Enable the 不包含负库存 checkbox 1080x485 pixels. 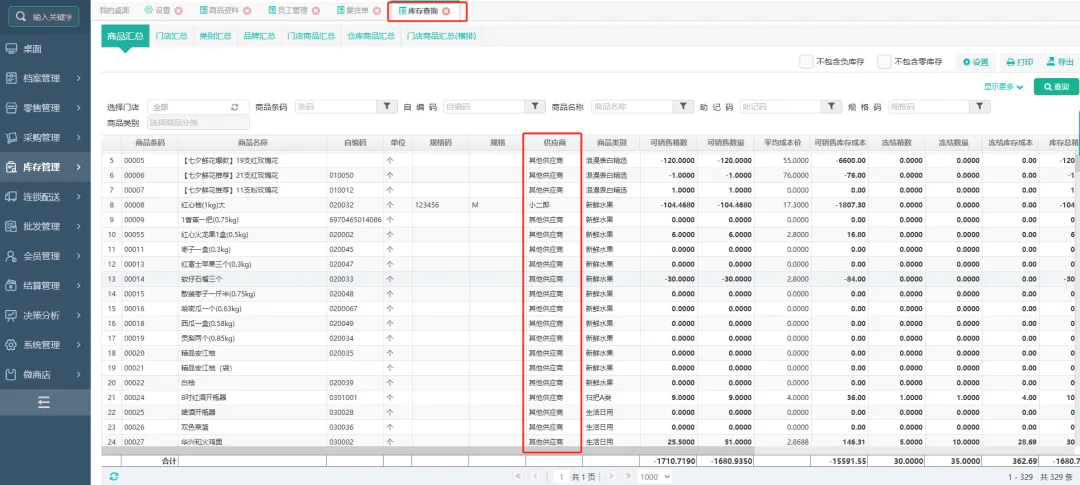[x=806, y=62]
